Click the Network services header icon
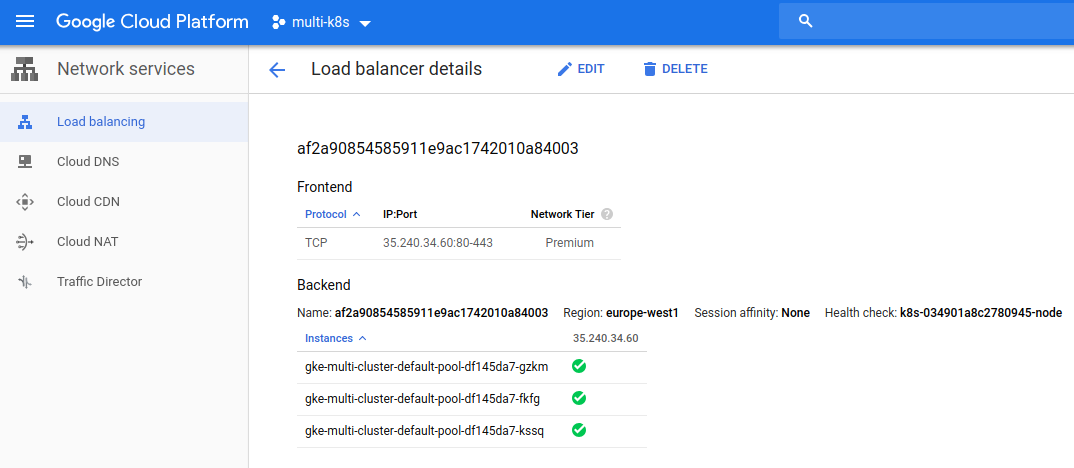The height and width of the screenshot is (468, 1074). point(25,69)
